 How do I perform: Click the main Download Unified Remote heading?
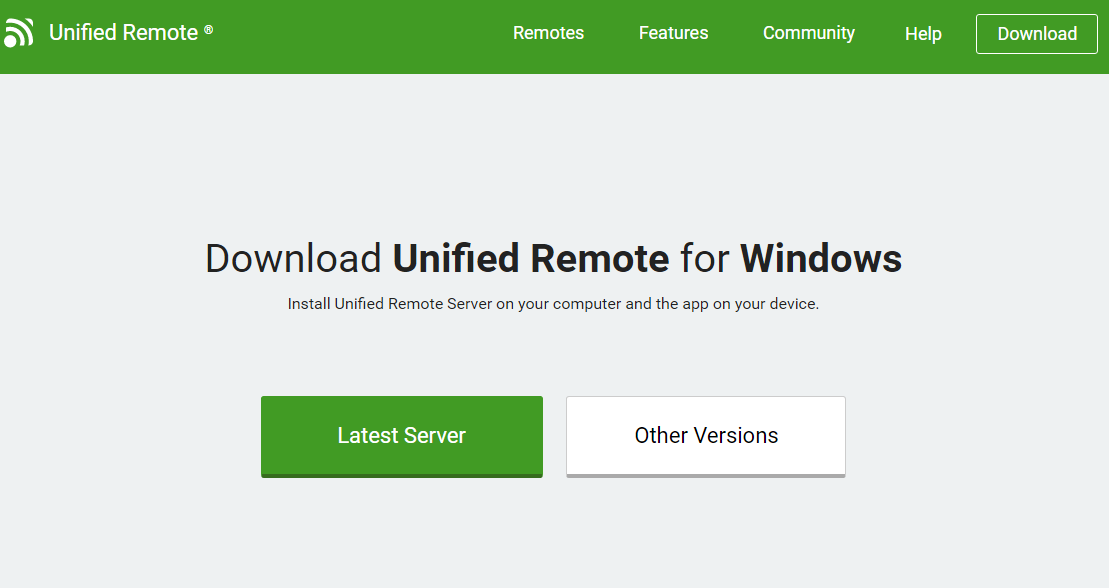pyautogui.click(x=554, y=258)
